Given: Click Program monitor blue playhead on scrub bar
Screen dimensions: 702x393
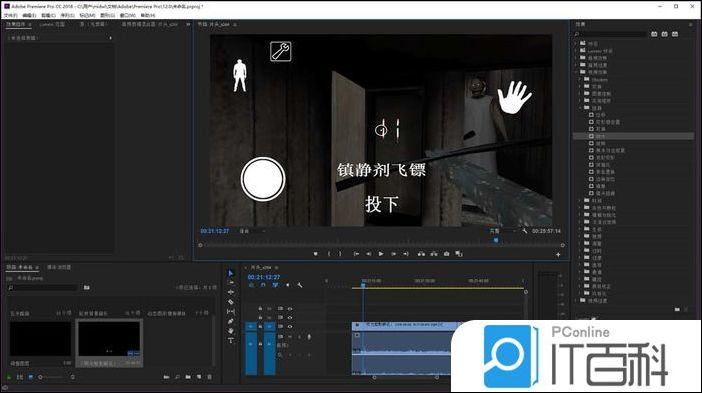Looking at the screenshot, I should tap(496, 240).
